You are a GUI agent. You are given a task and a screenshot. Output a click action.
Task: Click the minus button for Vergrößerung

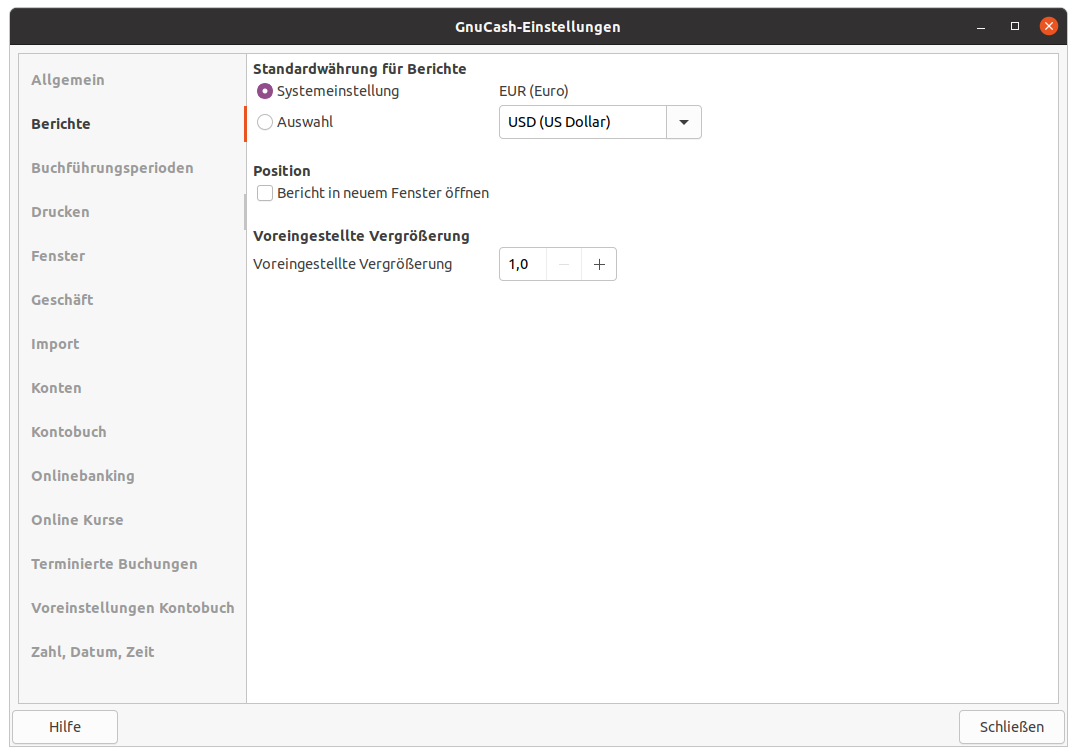[564, 264]
